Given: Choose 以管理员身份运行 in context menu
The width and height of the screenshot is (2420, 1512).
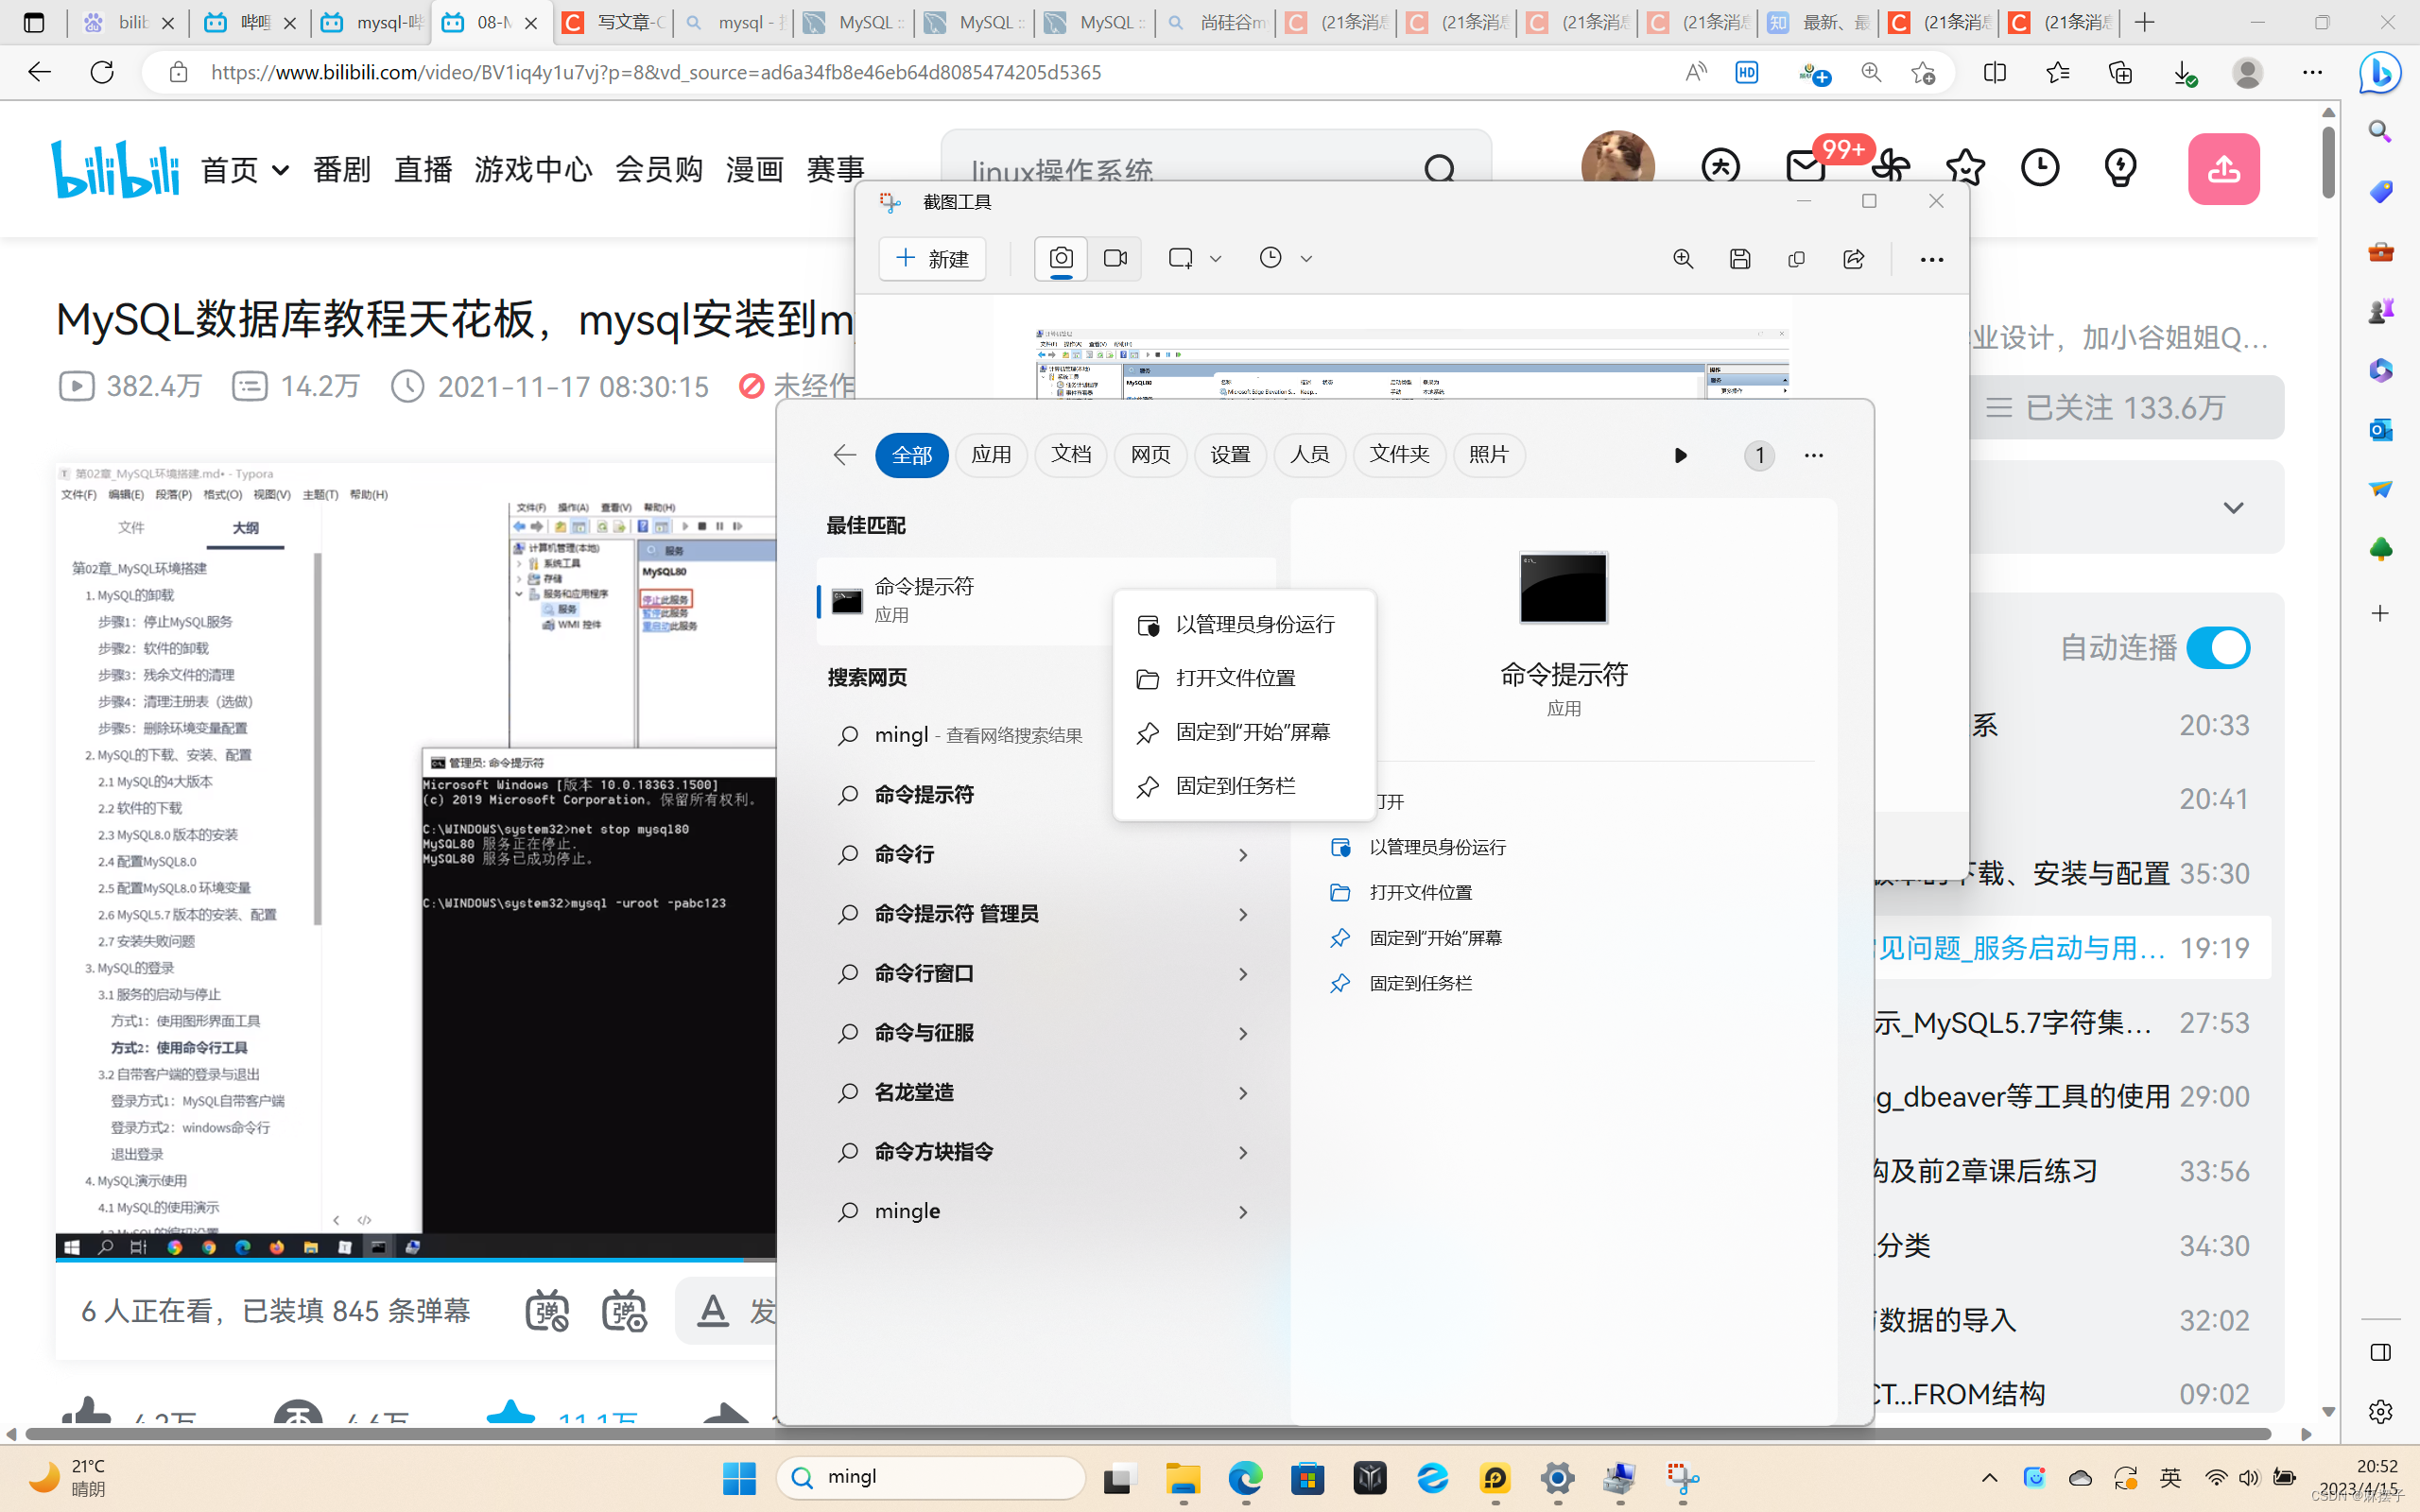Looking at the screenshot, I should tap(1244, 625).
